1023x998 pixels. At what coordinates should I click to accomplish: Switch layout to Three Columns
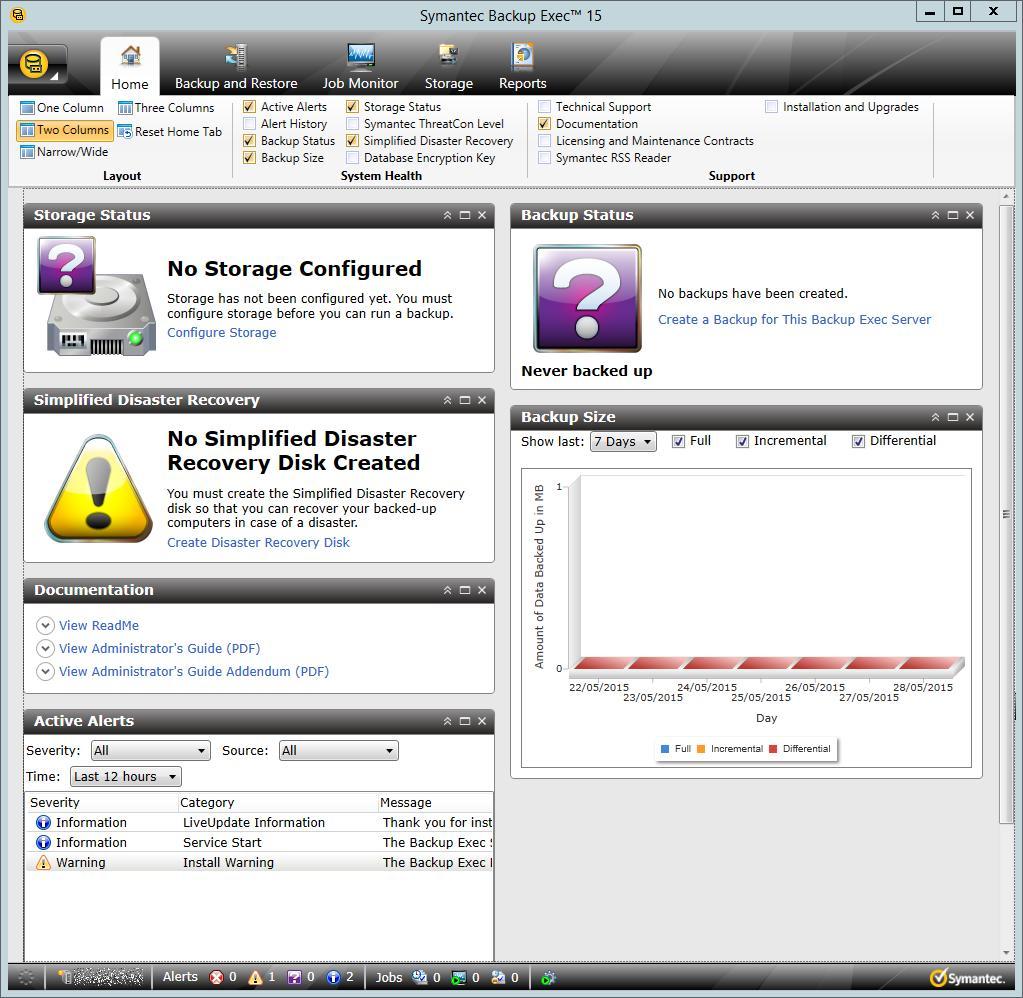[166, 108]
